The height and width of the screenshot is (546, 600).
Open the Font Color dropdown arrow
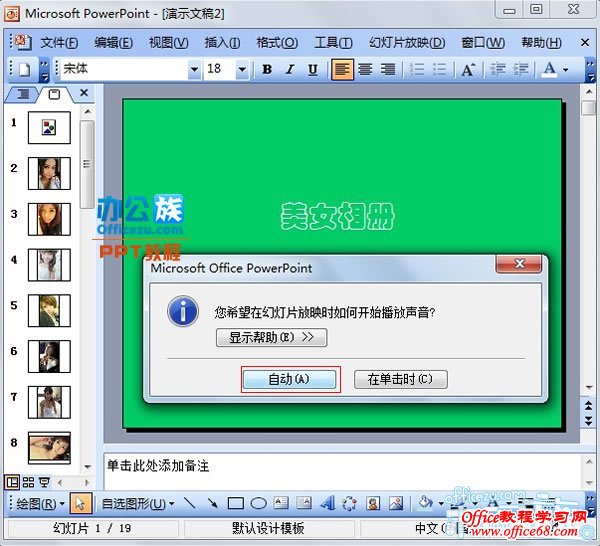coord(566,70)
